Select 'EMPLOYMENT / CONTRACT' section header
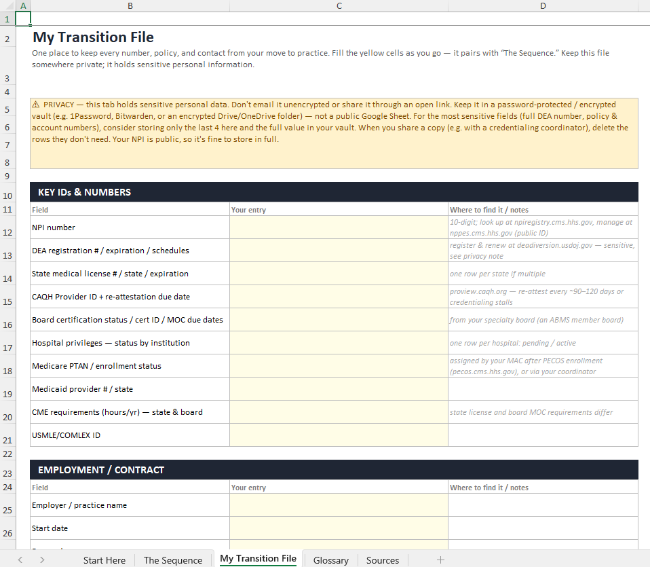Viewport: 650px width, 567px height. tap(334, 470)
